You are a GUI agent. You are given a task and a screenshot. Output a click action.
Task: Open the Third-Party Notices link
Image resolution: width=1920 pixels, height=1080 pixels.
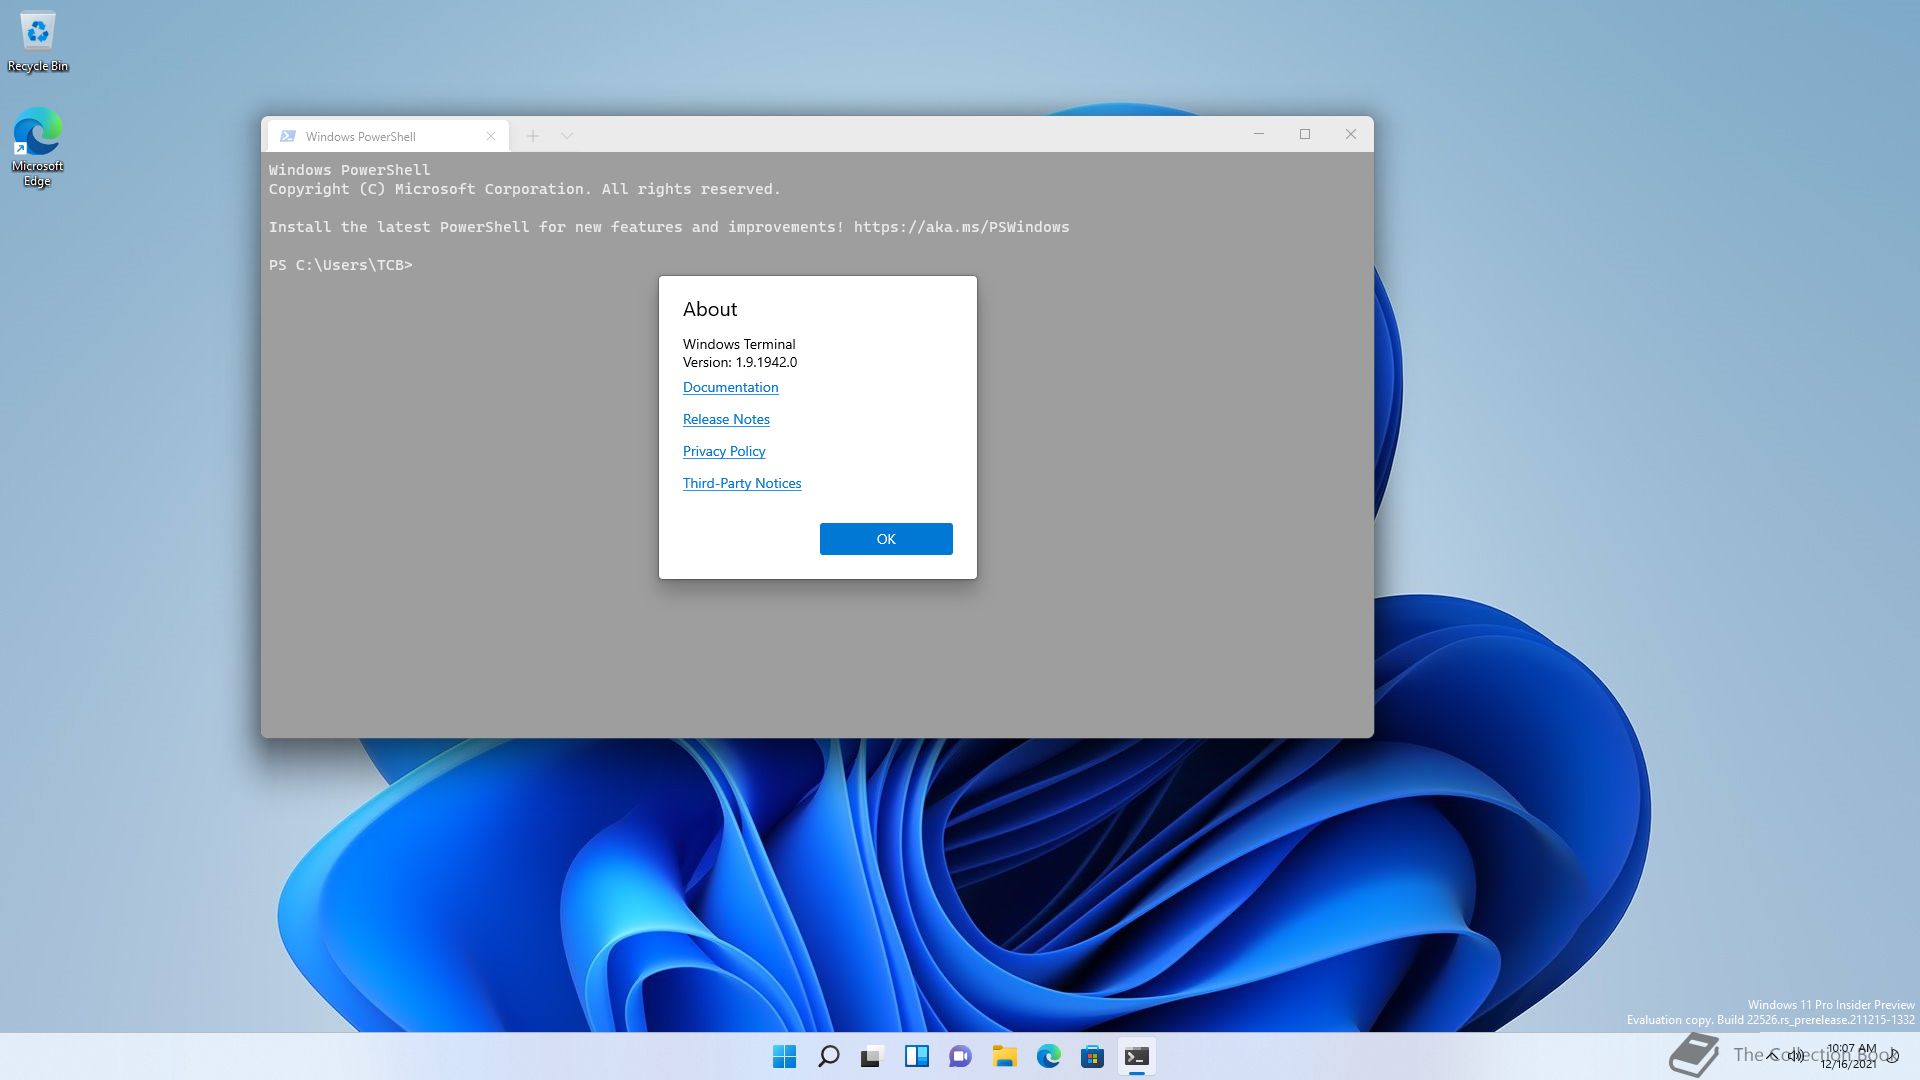(742, 483)
